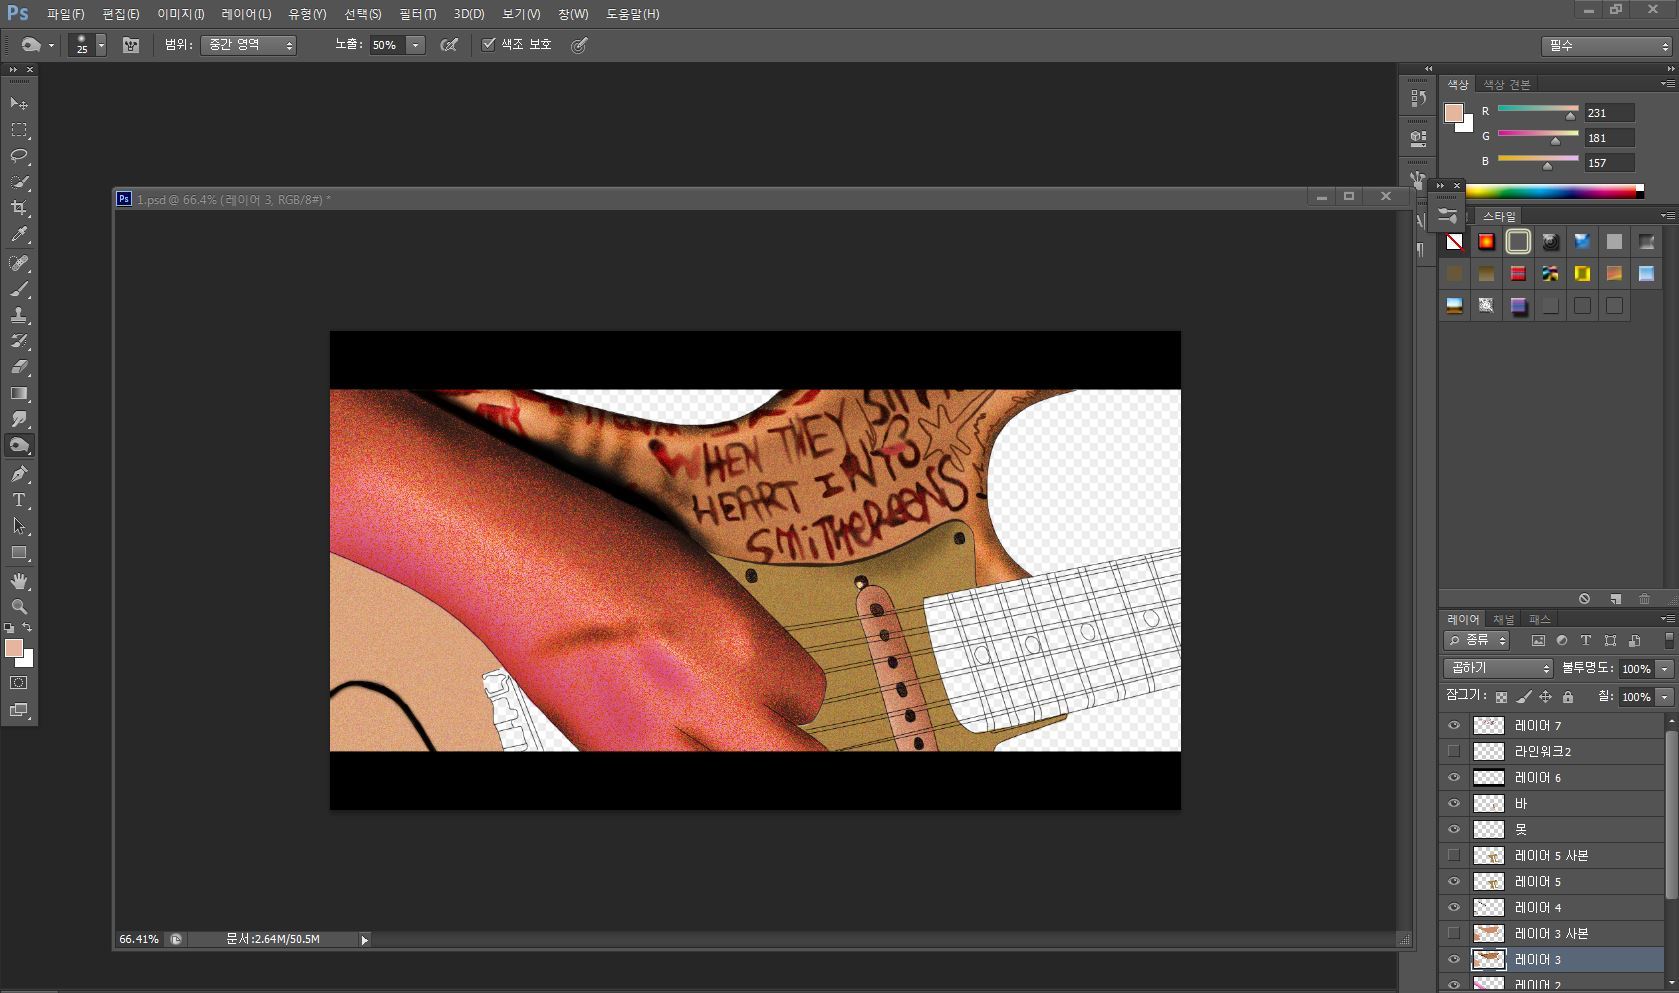This screenshot has height=993, width=1679.
Task: Open the Layers panel options menu
Action: pyautogui.click(x=1667, y=619)
